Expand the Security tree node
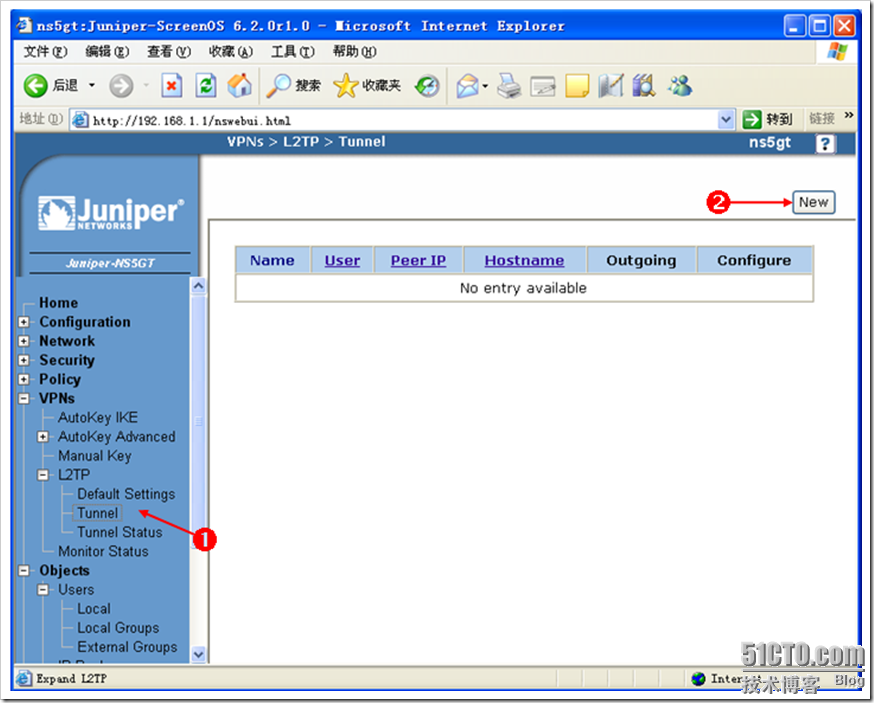 coord(23,360)
